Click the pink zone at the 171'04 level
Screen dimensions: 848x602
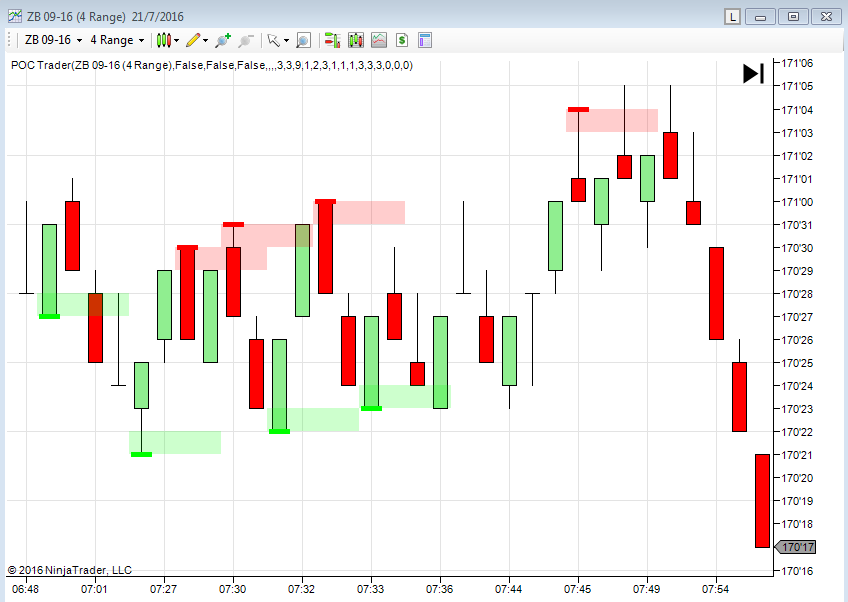(612, 121)
